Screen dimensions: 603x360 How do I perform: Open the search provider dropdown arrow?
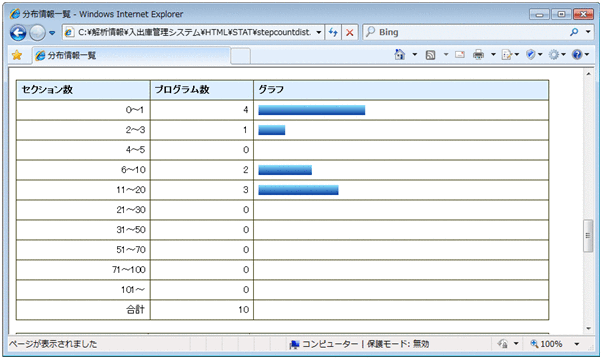click(588, 32)
